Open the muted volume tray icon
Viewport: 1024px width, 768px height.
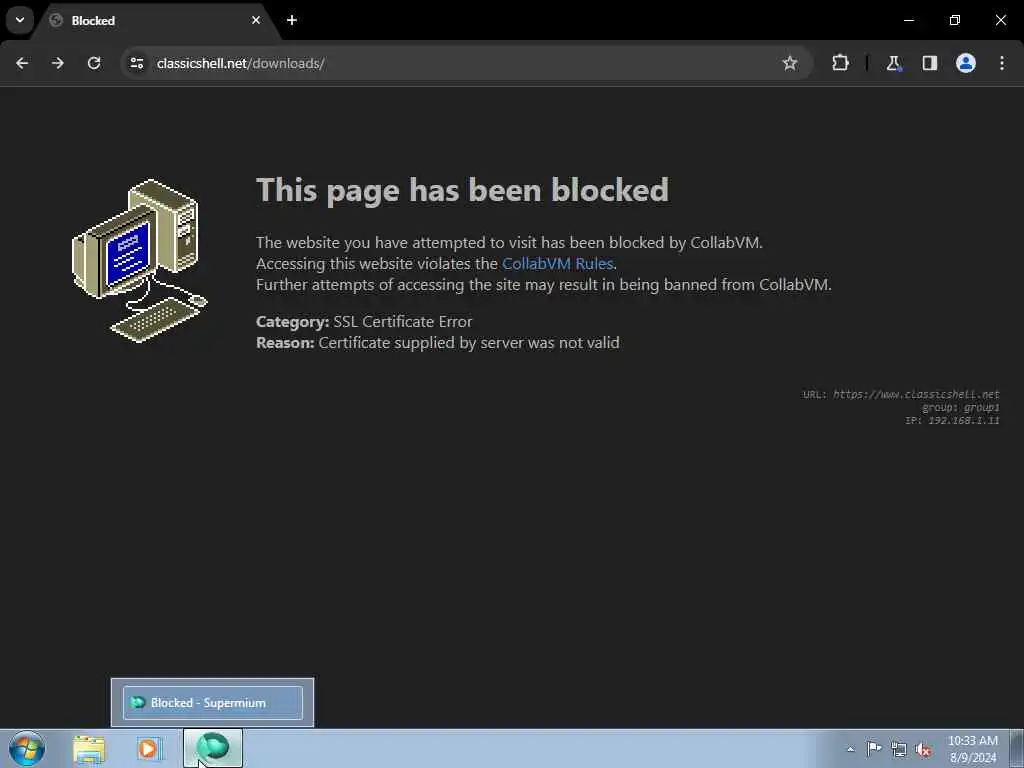pos(923,750)
